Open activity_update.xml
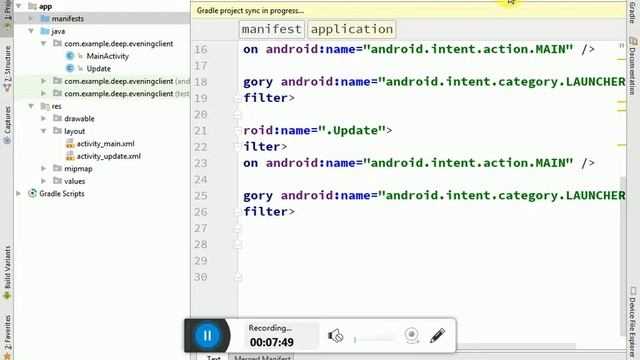 pos(109,156)
